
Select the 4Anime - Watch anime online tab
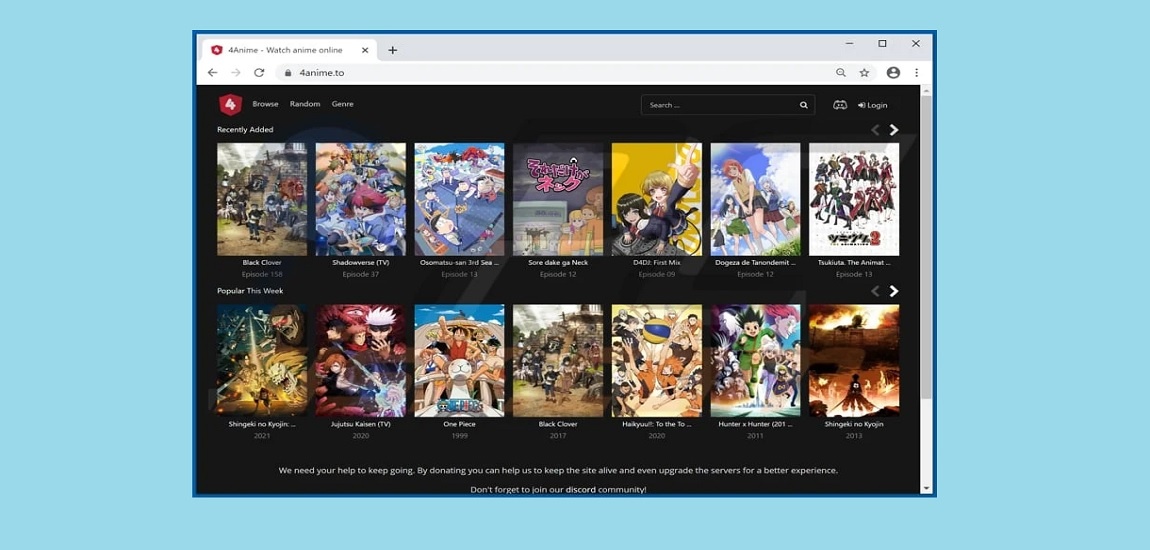[288, 50]
